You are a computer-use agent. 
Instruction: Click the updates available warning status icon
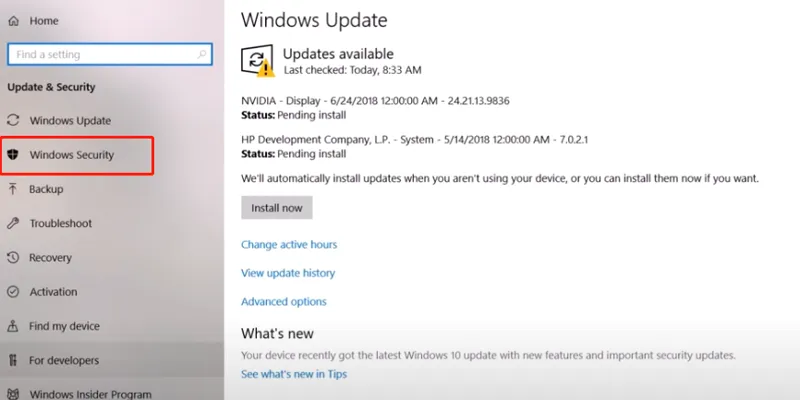tap(258, 61)
